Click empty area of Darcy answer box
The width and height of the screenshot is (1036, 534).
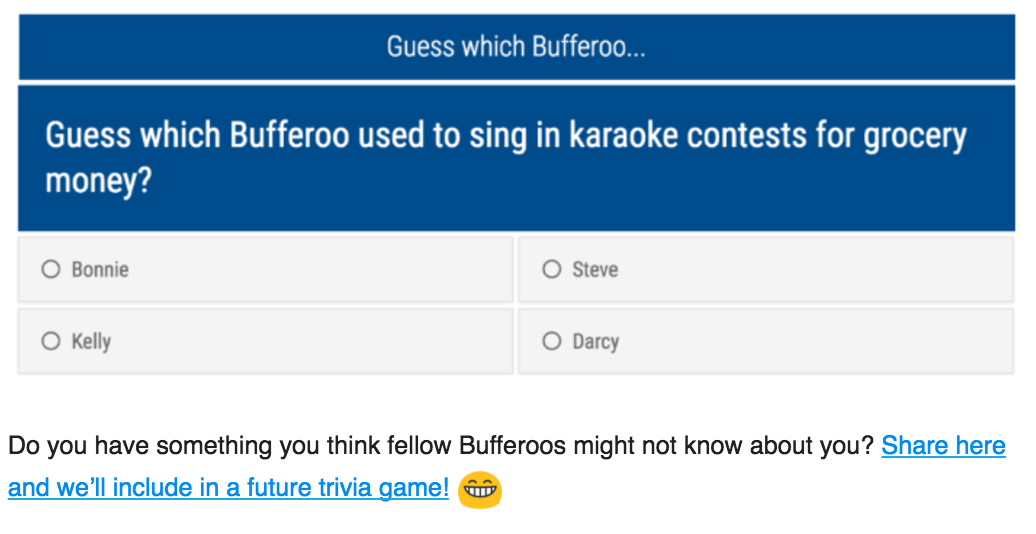point(813,341)
